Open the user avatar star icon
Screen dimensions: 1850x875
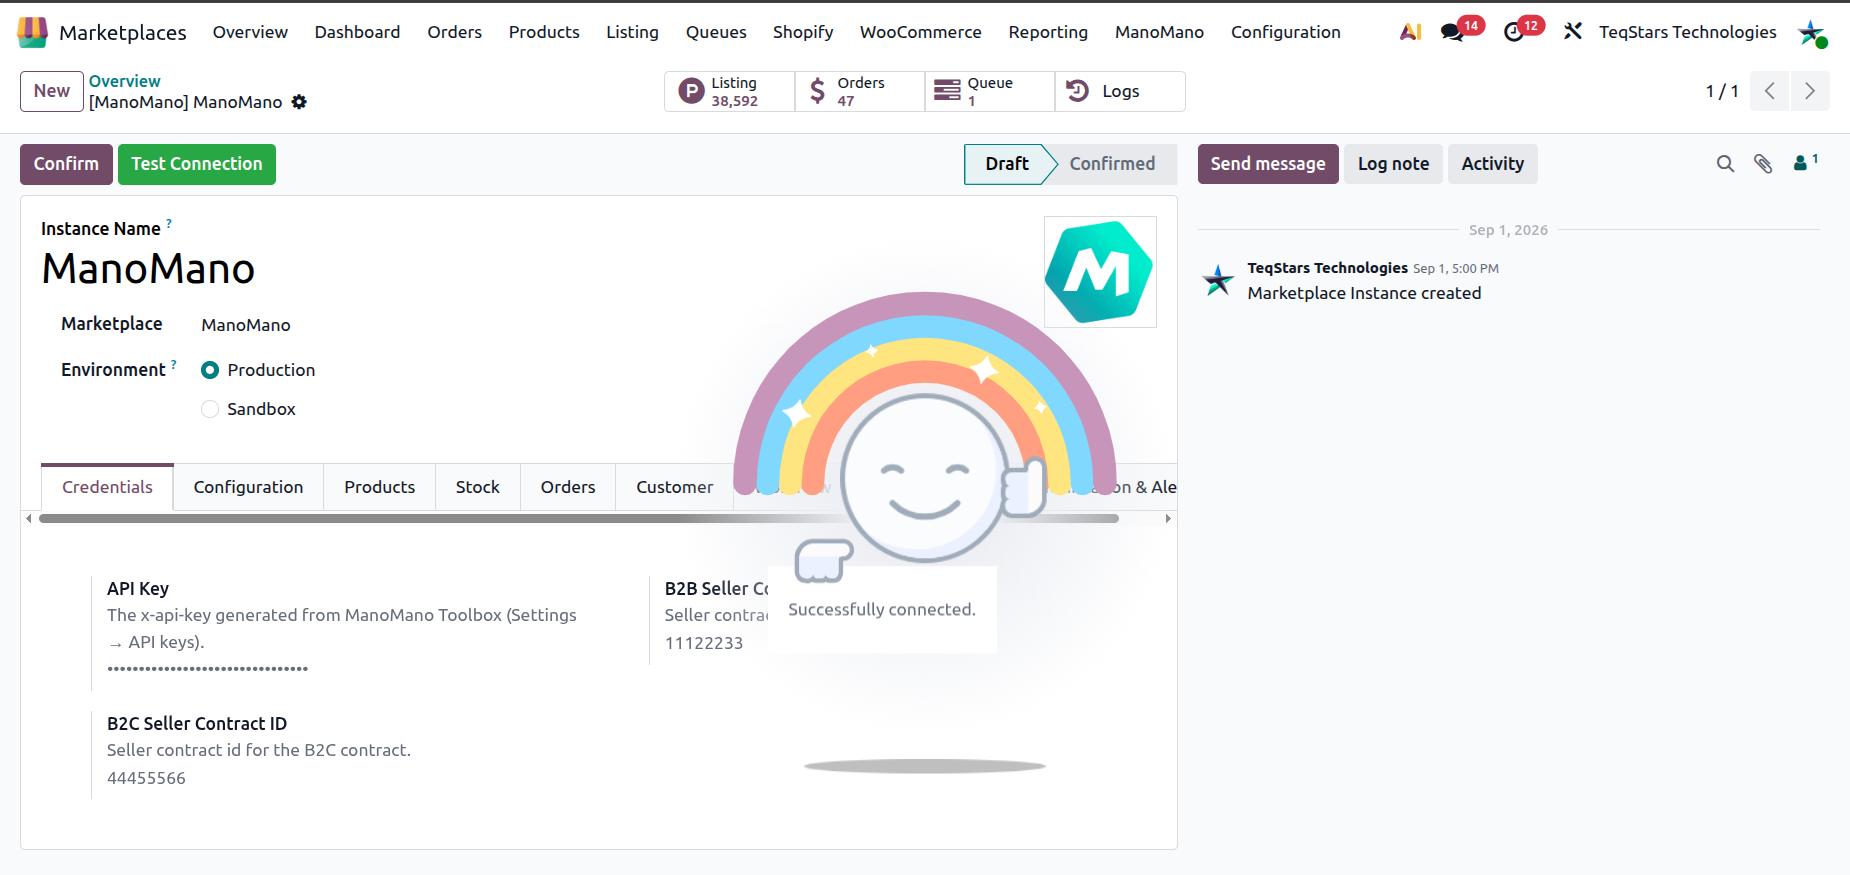[1811, 32]
